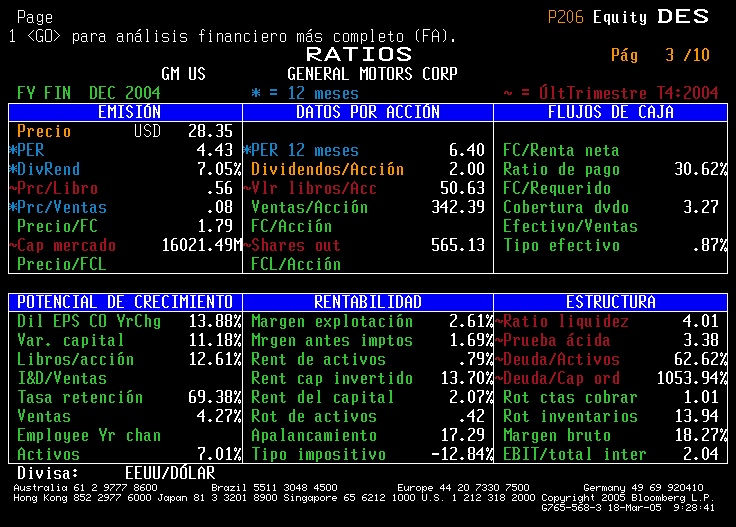Click the ~Deuda/Activos label
The image size is (736, 527).
[x=557, y=359]
